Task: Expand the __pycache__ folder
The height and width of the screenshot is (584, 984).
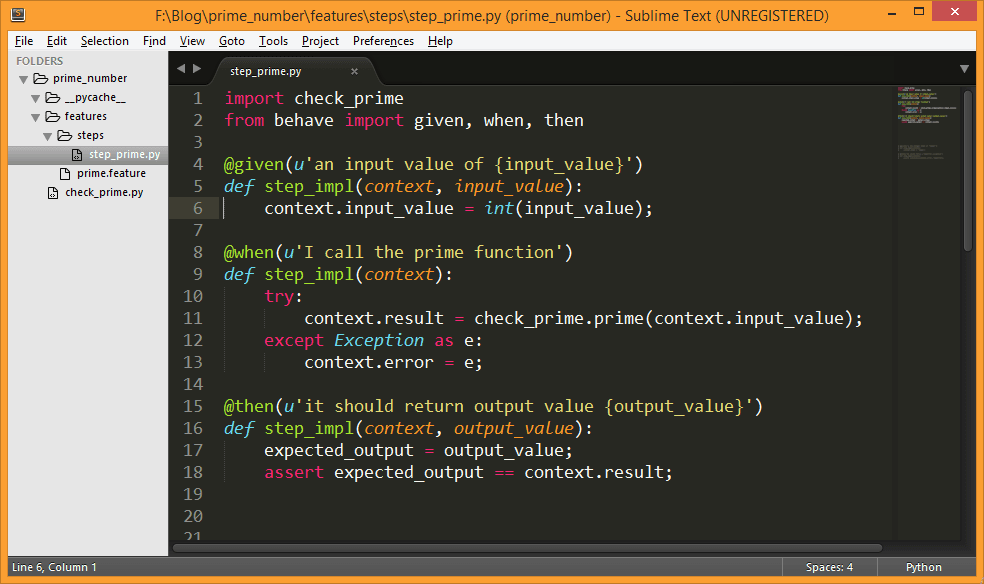Action: (x=35, y=98)
